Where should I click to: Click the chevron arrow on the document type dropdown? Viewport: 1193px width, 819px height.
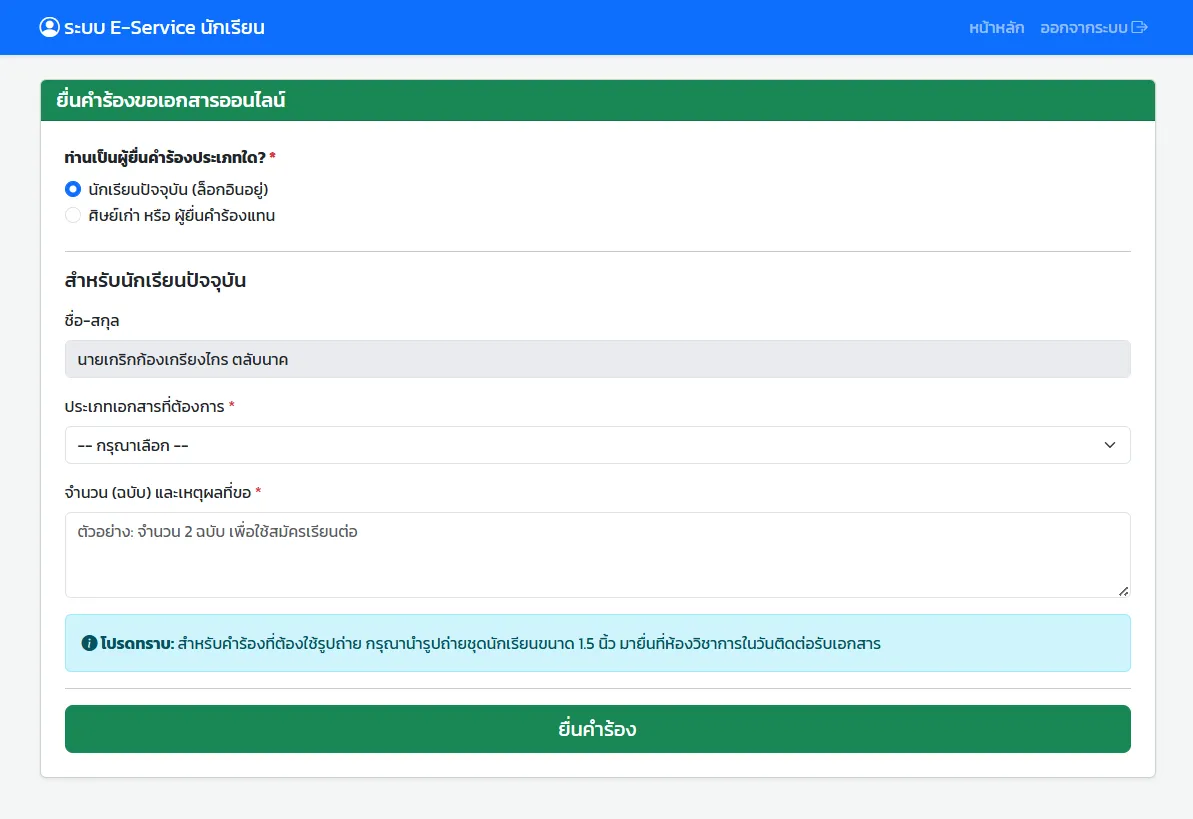coord(1109,445)
